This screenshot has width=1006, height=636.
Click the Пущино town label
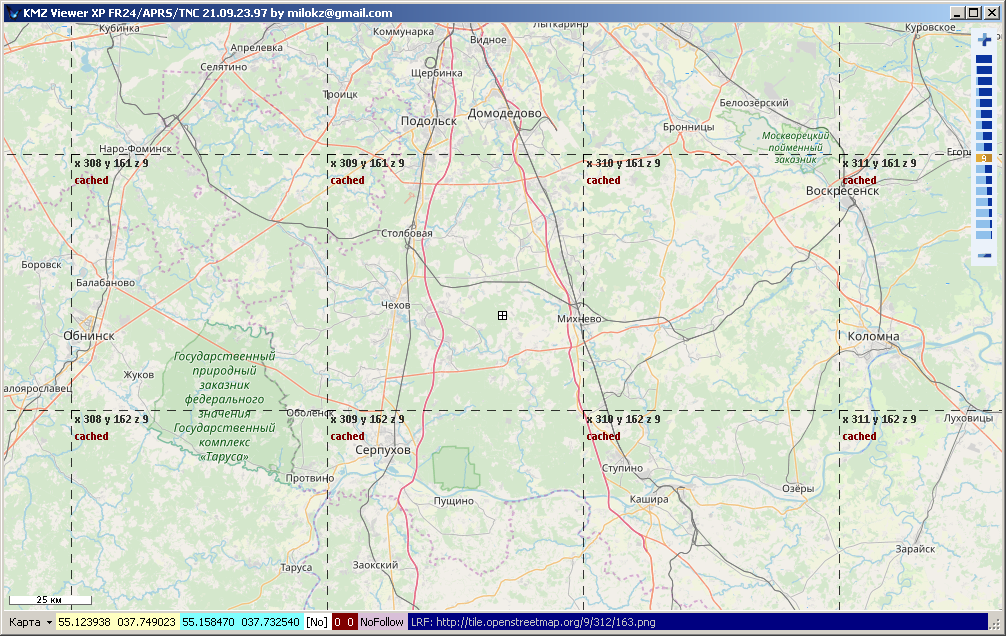pos(454,501)
